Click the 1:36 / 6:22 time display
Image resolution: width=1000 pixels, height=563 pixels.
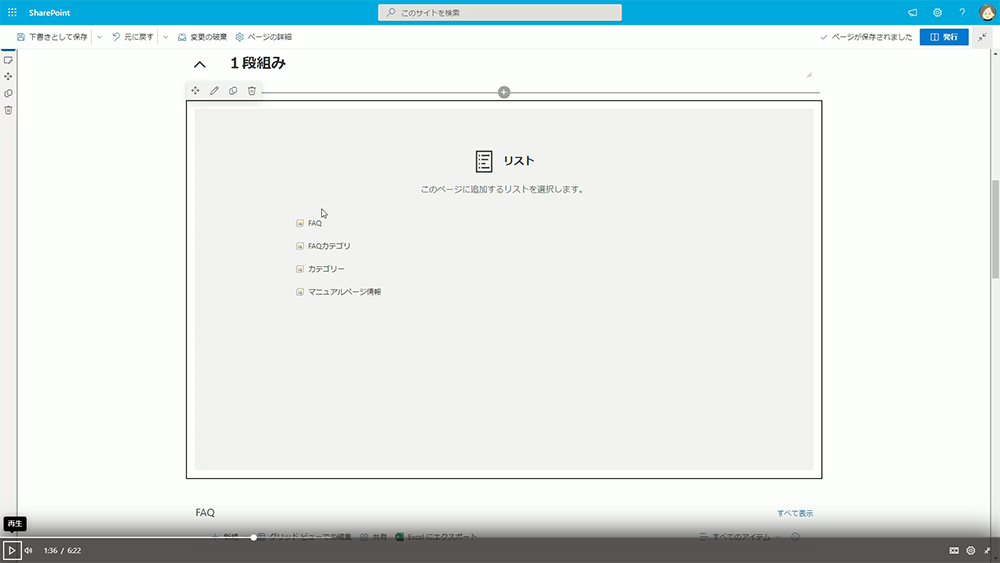point(62,550)
